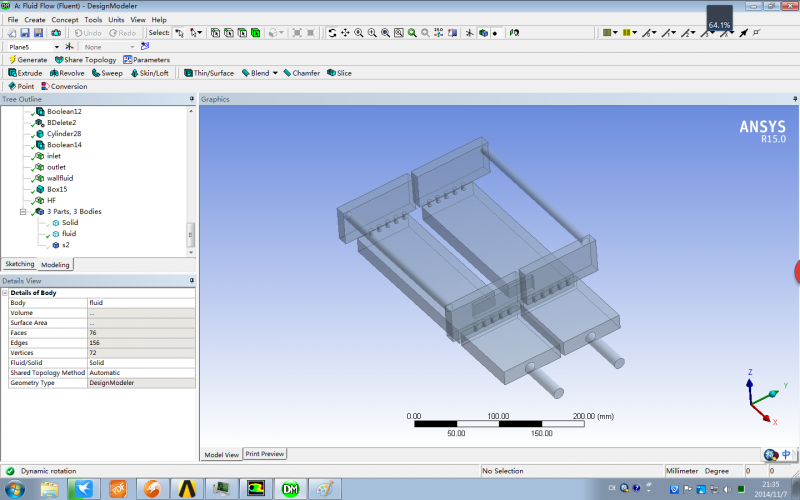The width and height of the screenshot is (800, 500).
Task: Open the Concept menu
Action: tap(65, 19)
